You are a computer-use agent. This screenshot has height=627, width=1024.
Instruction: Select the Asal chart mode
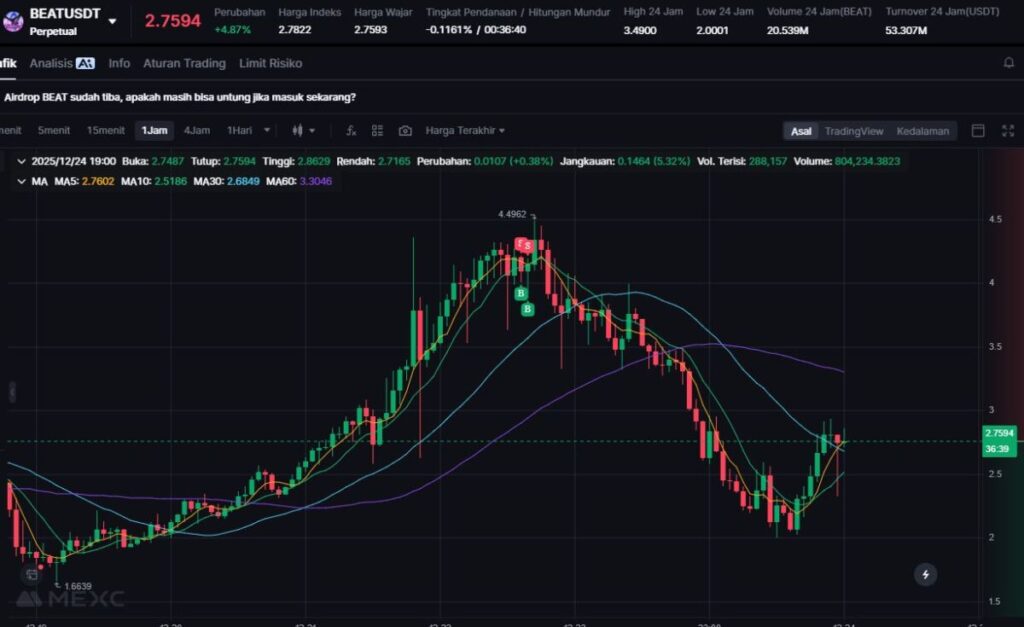pos(801,131)
